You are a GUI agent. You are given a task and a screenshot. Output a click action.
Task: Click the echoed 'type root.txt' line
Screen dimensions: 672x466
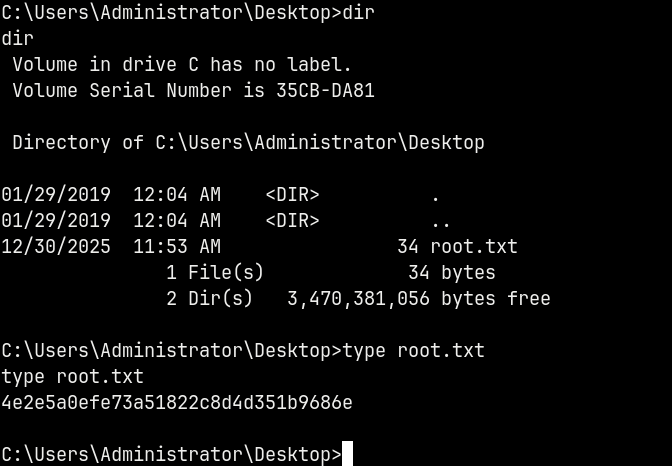72,377
